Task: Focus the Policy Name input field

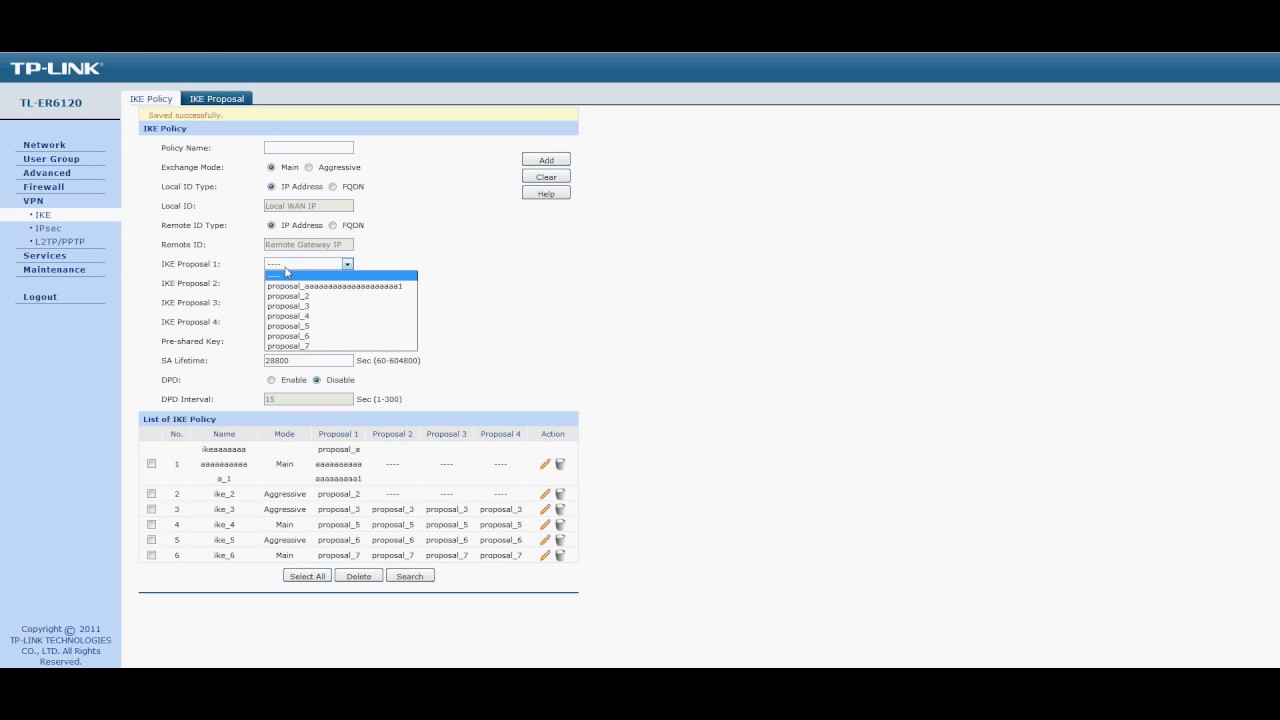Action: coord(309,148)
